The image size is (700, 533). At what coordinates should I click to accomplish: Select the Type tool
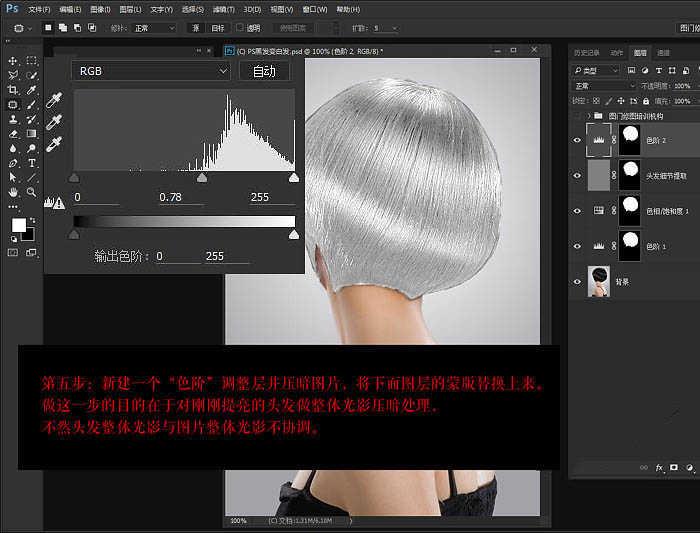(32, 162)
